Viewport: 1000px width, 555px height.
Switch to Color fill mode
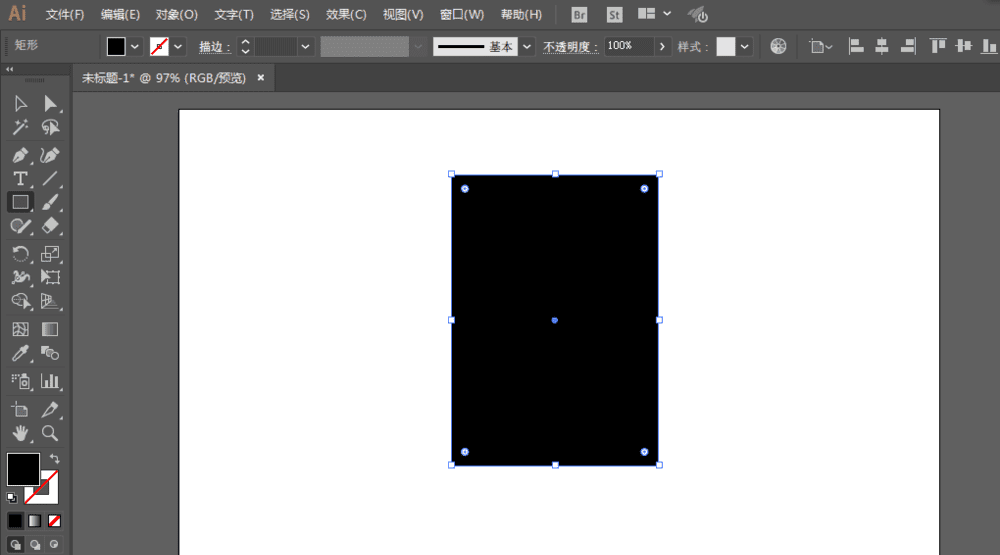pyautogui.click(x=15, y=521)
